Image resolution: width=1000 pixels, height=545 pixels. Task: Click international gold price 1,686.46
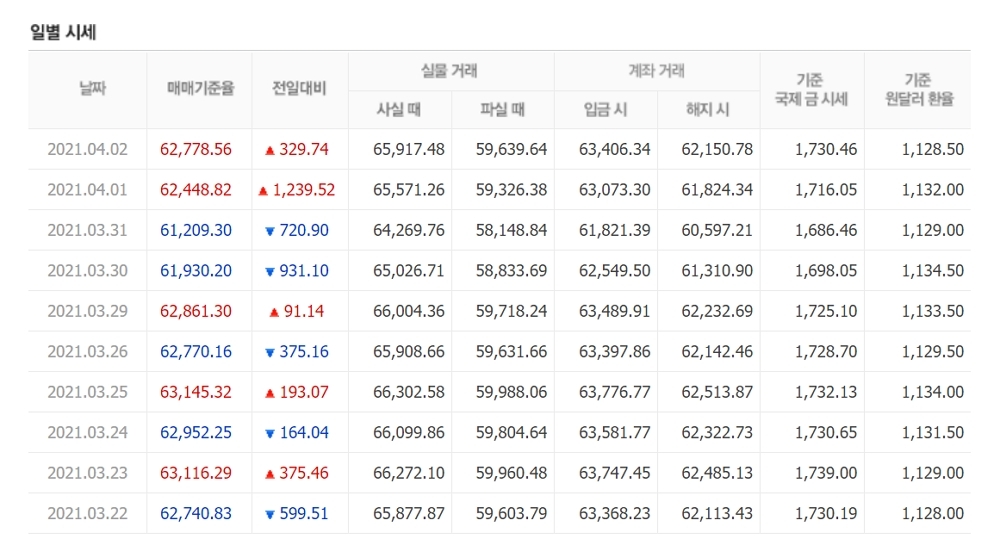(826, 230)
